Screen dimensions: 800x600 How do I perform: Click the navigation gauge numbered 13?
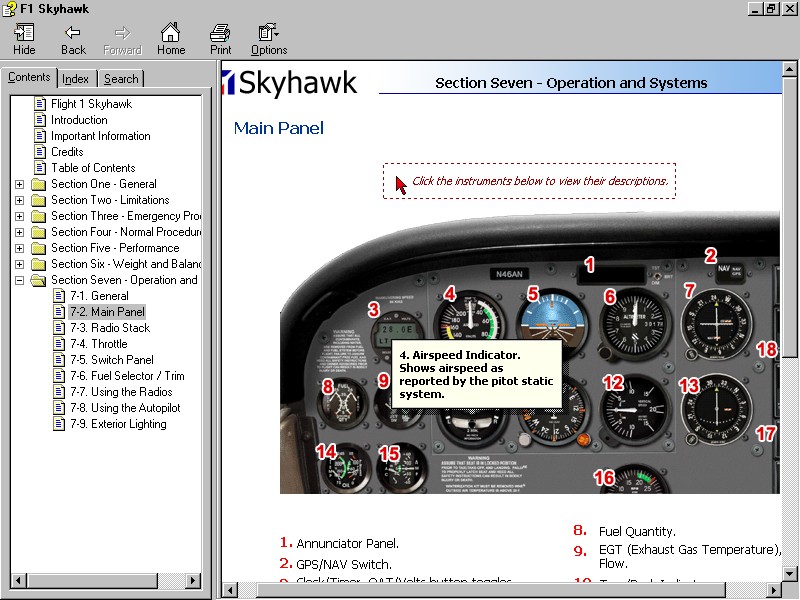tap(716, 410)
